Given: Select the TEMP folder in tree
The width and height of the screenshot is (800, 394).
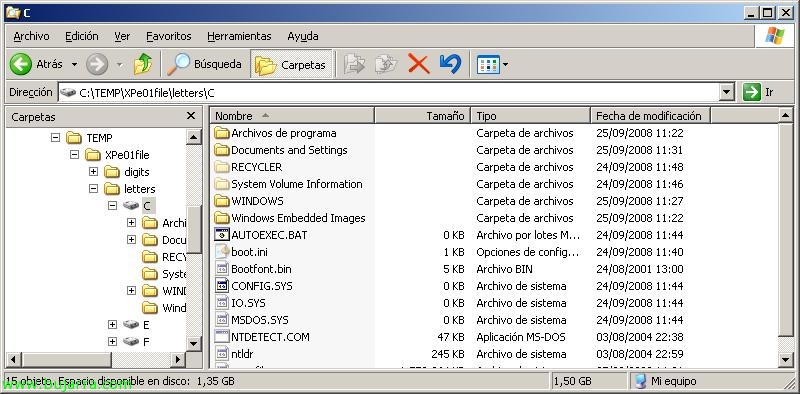Looking at the screenshot, I should (x=89, y=138).
